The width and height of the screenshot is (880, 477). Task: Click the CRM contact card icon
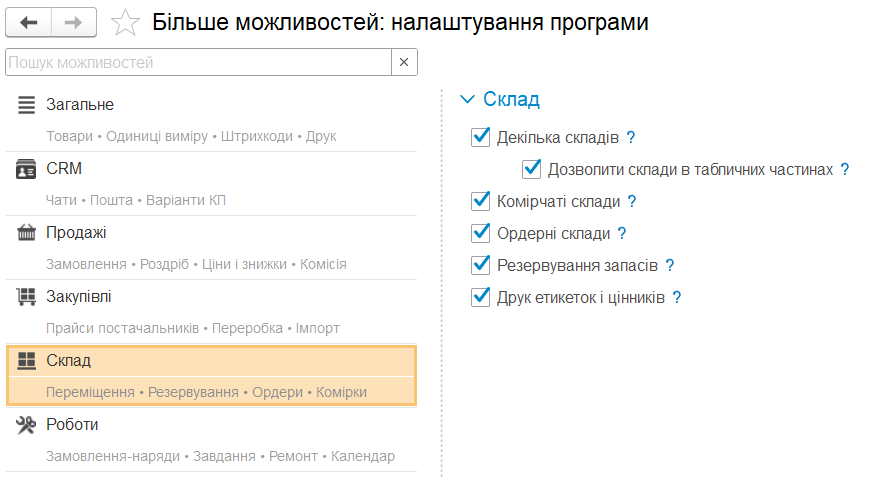[x=26, y=169]
